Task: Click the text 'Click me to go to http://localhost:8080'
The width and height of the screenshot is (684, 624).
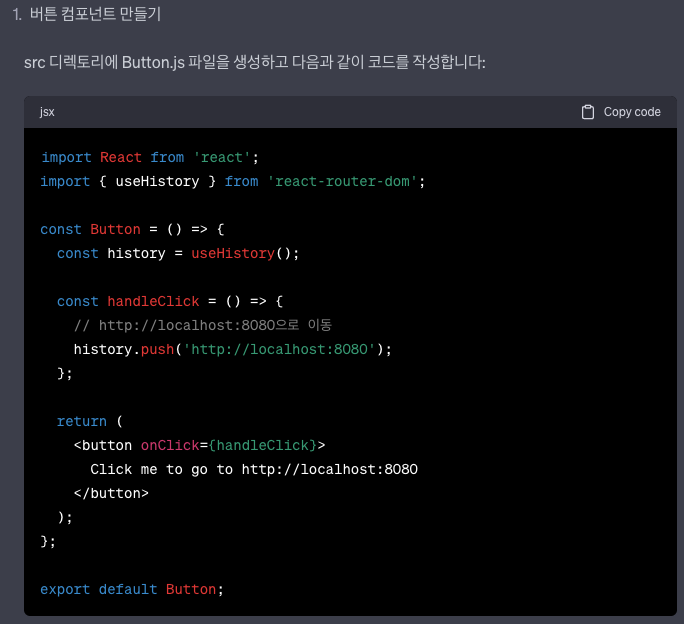Action: 254,469
